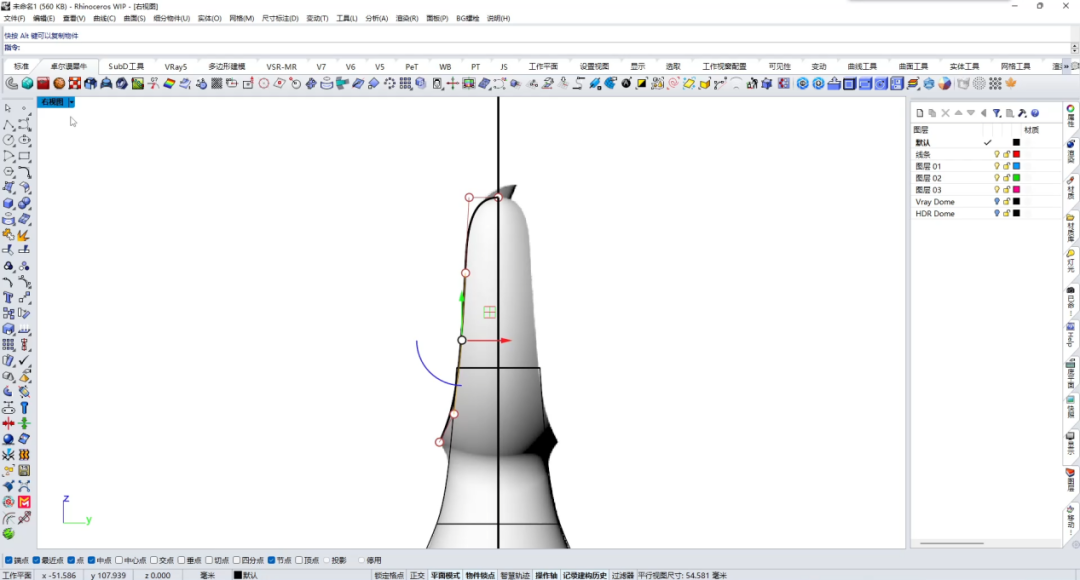Hide layer 图层 01 via lightbulb
Viewport: 1080px width, 580px height.
click(x=996, y=166)
